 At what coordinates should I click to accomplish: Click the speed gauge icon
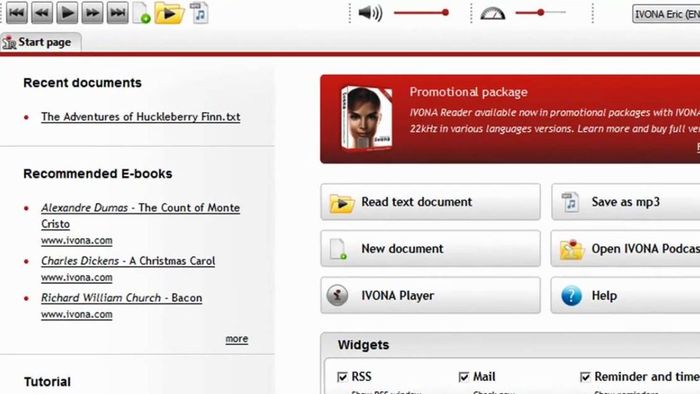click(492, 13)
